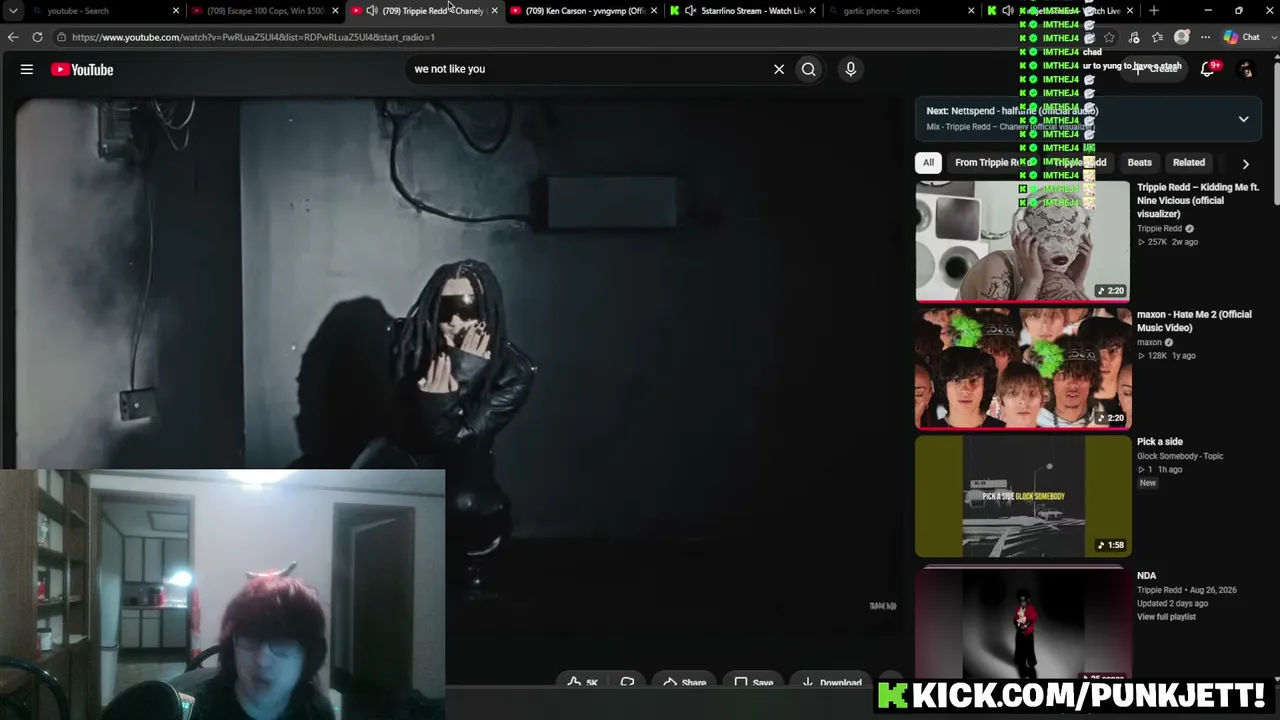Viewport: 1280px width, 720px height.
Task: Close the 5starrlino Stream tab
Action: 812,11
